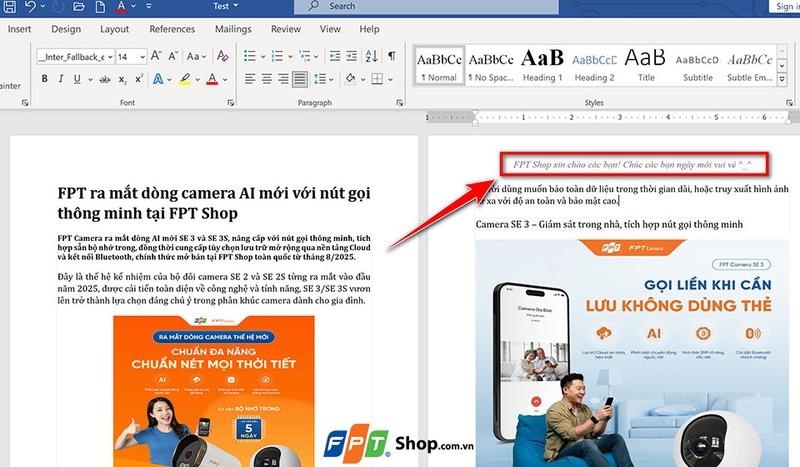Open the font size dropdown
The height and width of the screenshot is (467, 800).
(143, 57)
